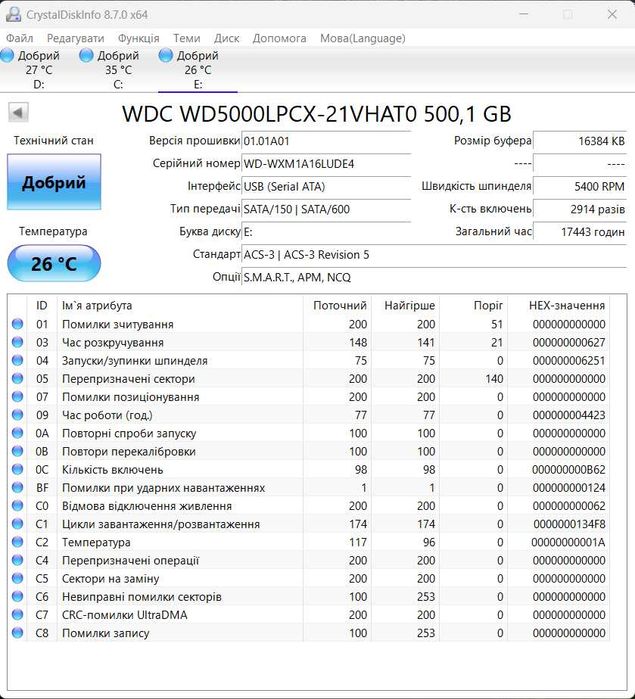635x699 pixels.
Task: Open the Функція menu
Action: 138,38
